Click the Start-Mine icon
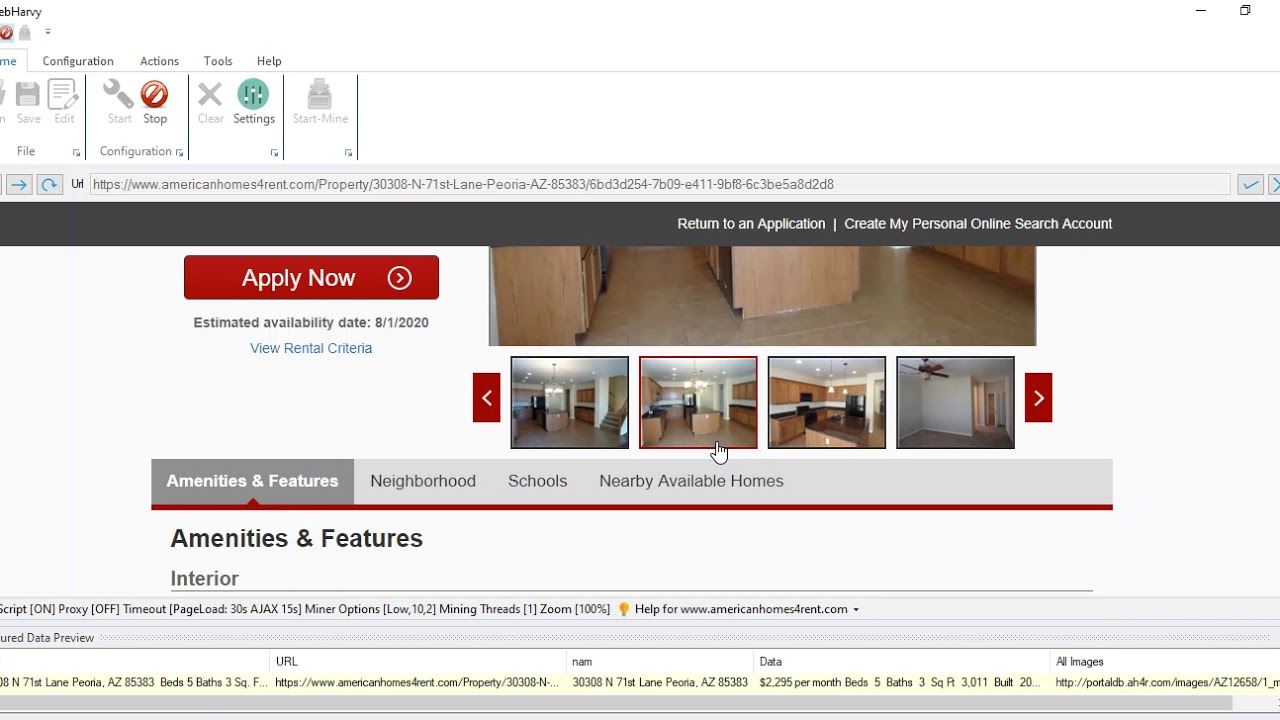This screenshot has height=720, width=1280. (319, 94)
